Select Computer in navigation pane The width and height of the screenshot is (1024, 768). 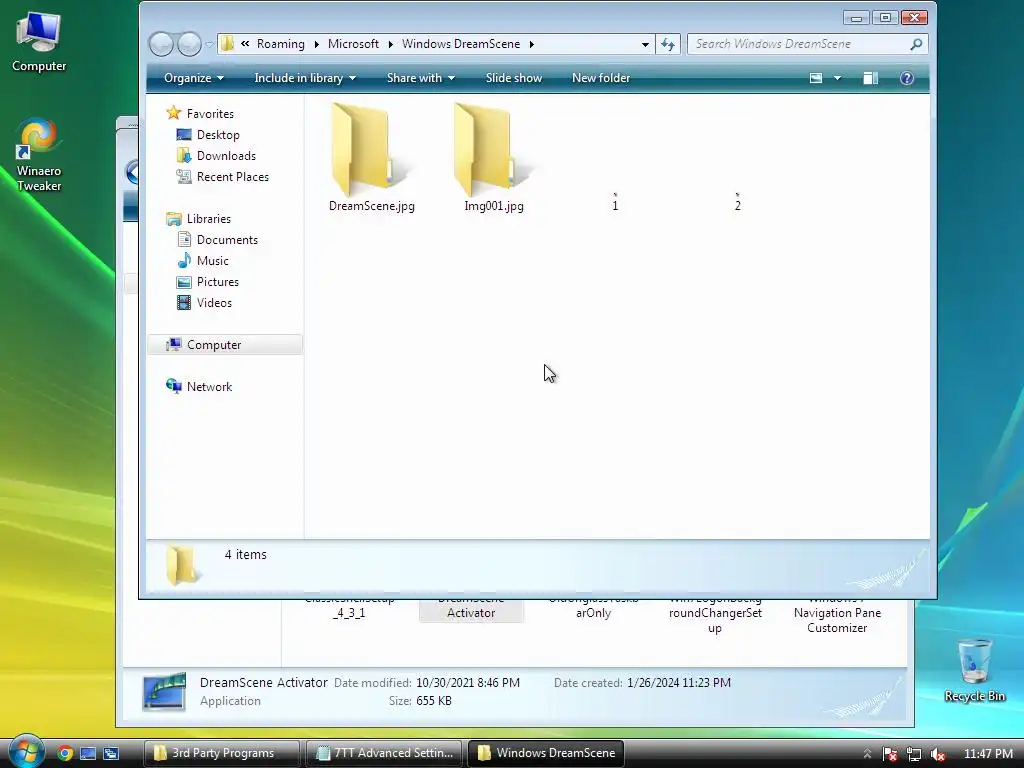click(x=225, y=345)
